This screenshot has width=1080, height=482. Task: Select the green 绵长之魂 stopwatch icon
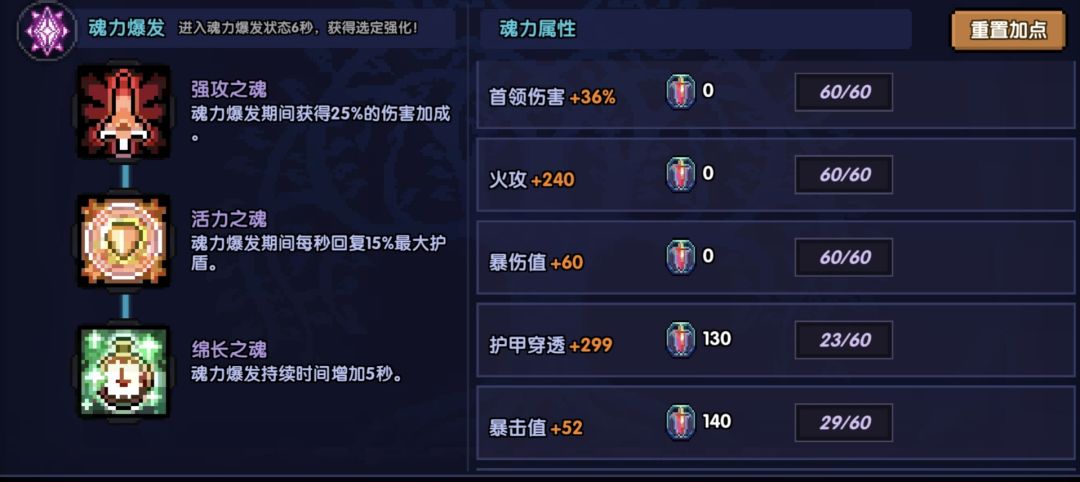124,371
